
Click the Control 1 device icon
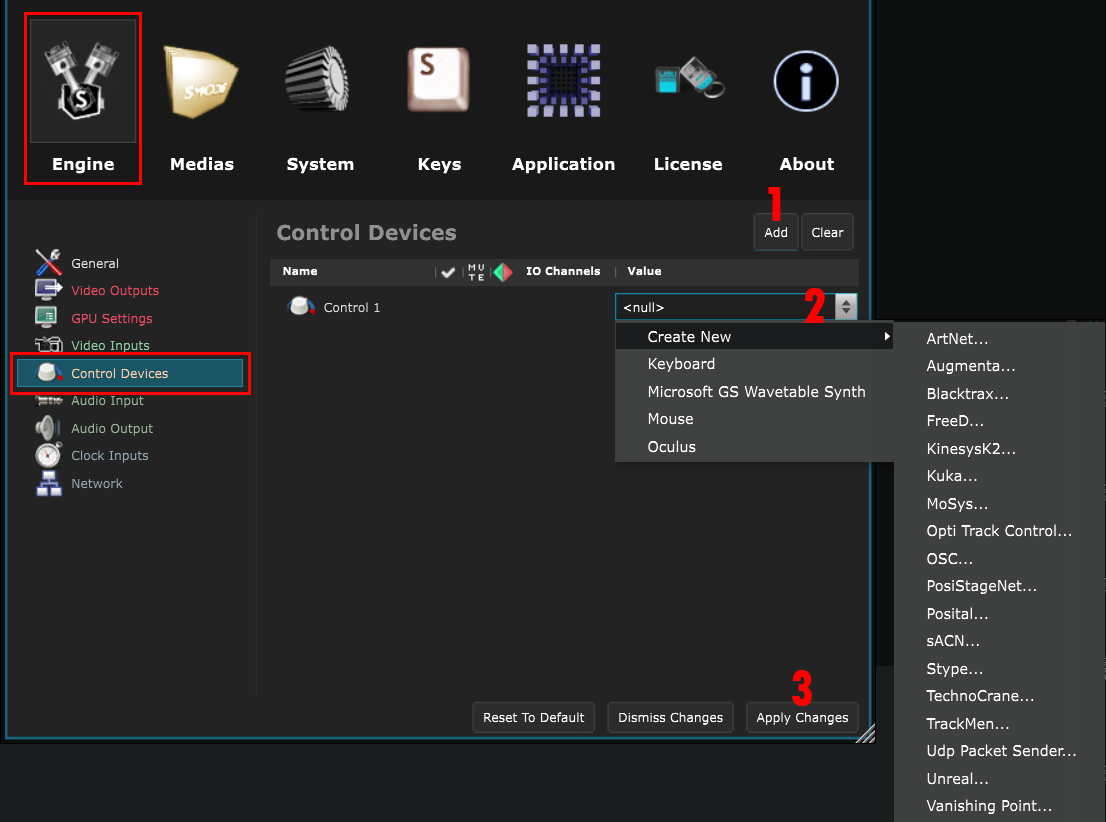click(x=300, y=307)
